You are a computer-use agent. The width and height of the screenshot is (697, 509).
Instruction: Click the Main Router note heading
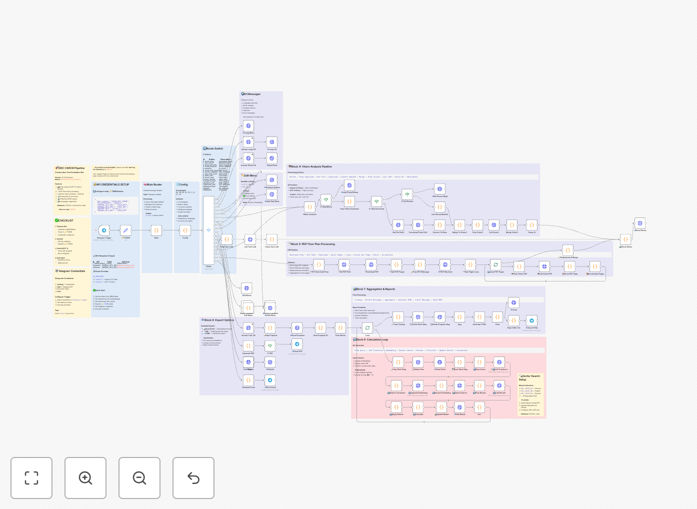[153, 184]
